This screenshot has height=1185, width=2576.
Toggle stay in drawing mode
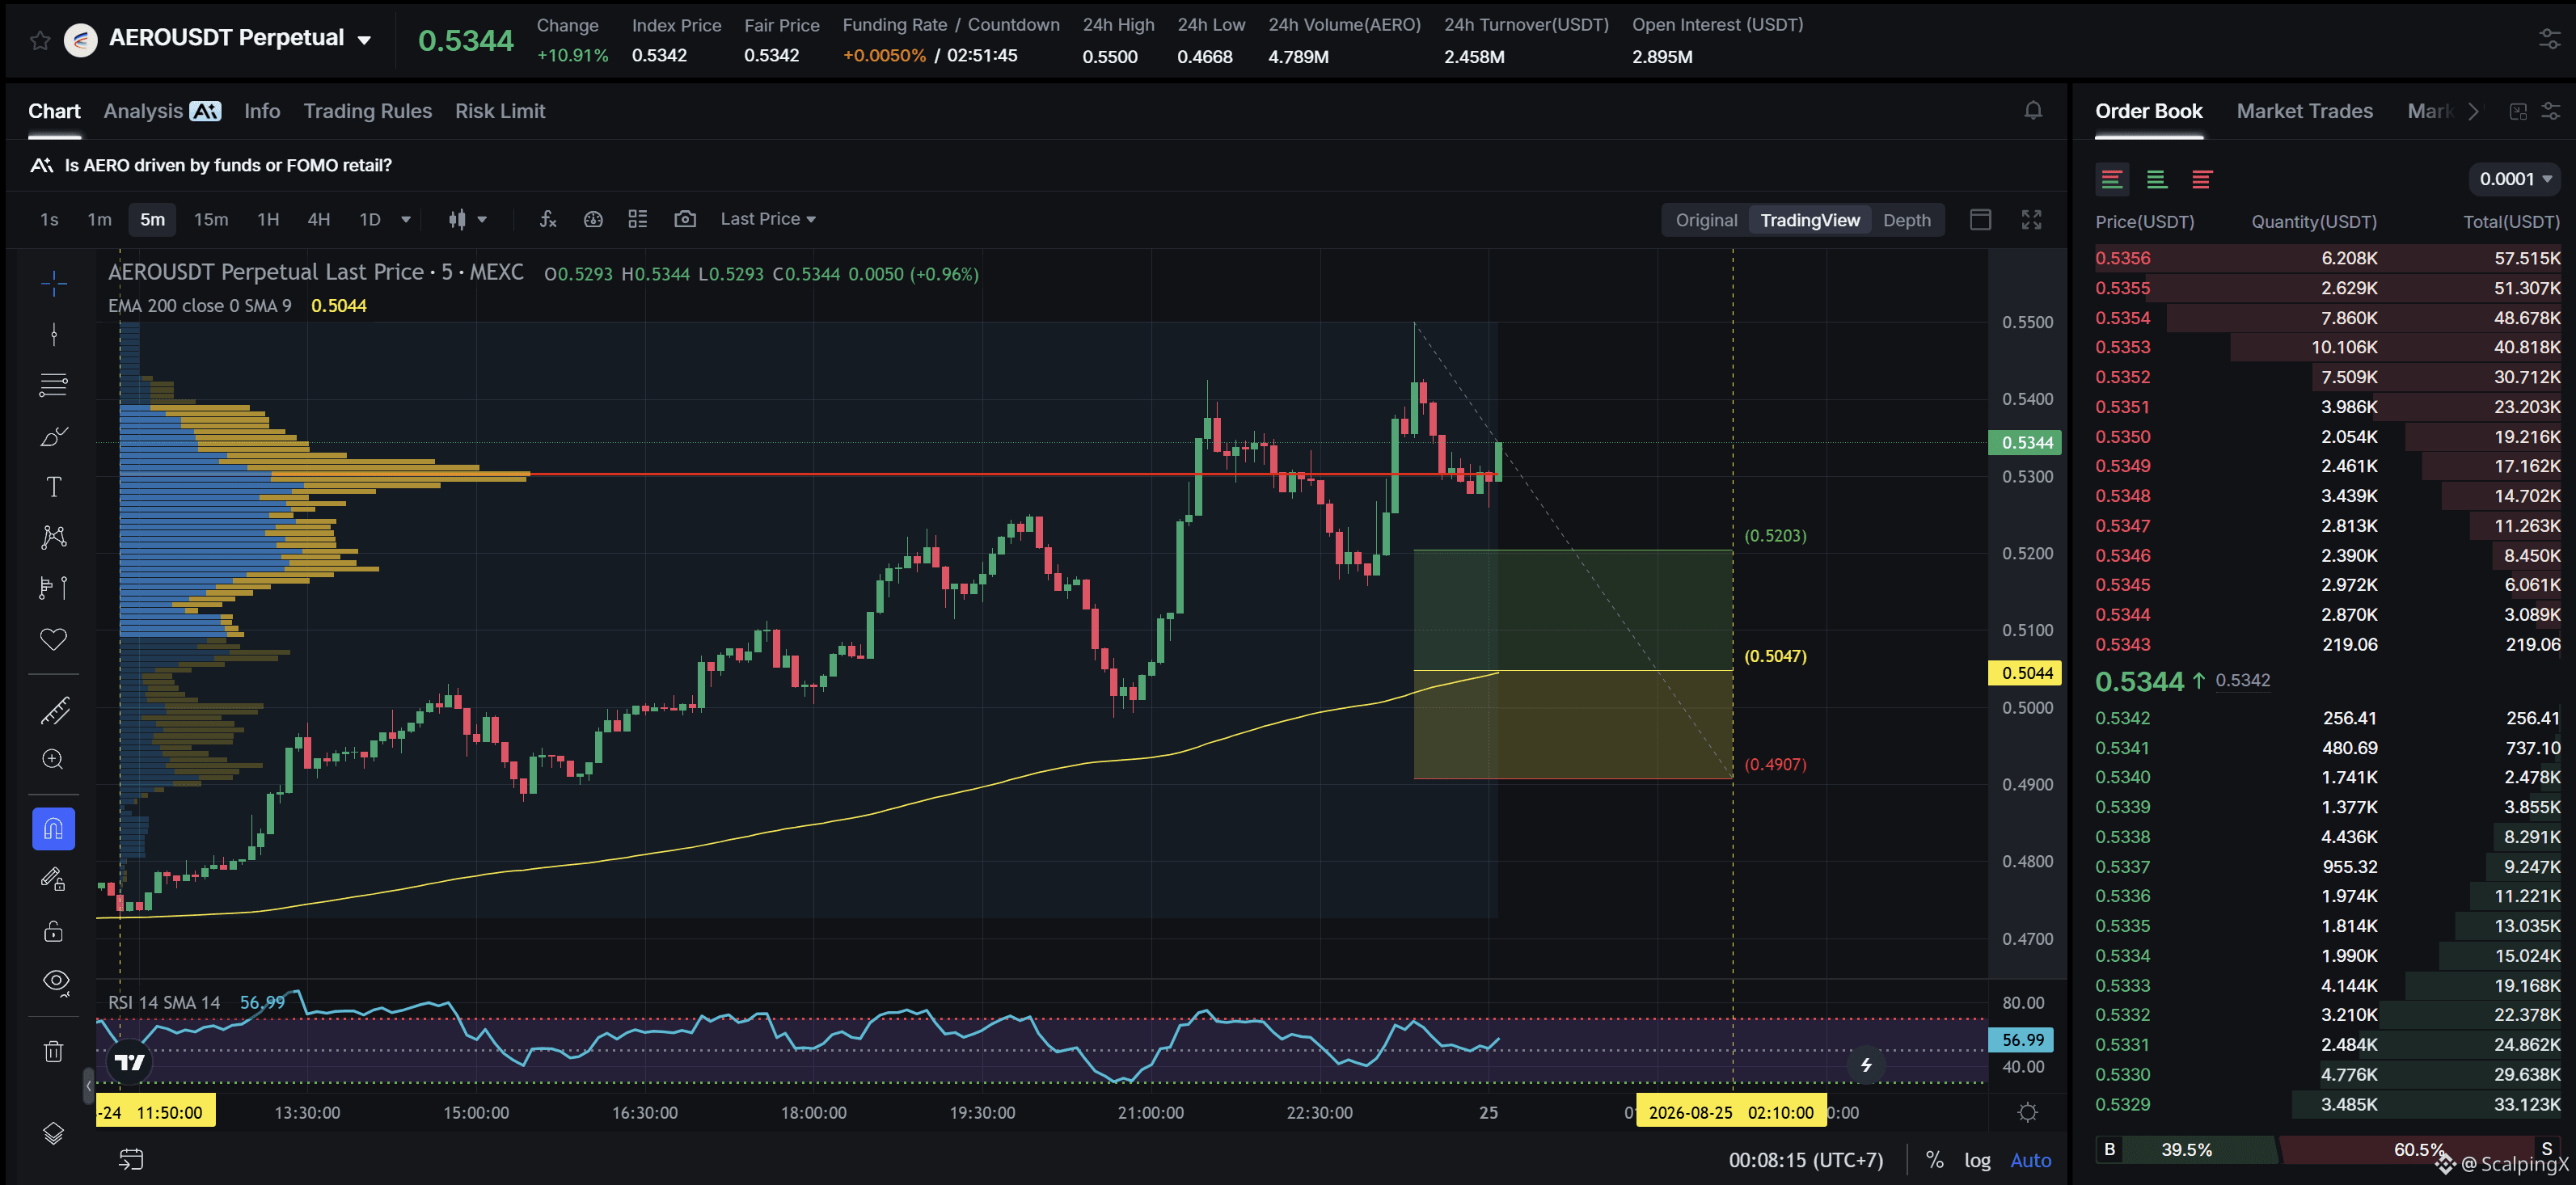click(x=54, y=880)
